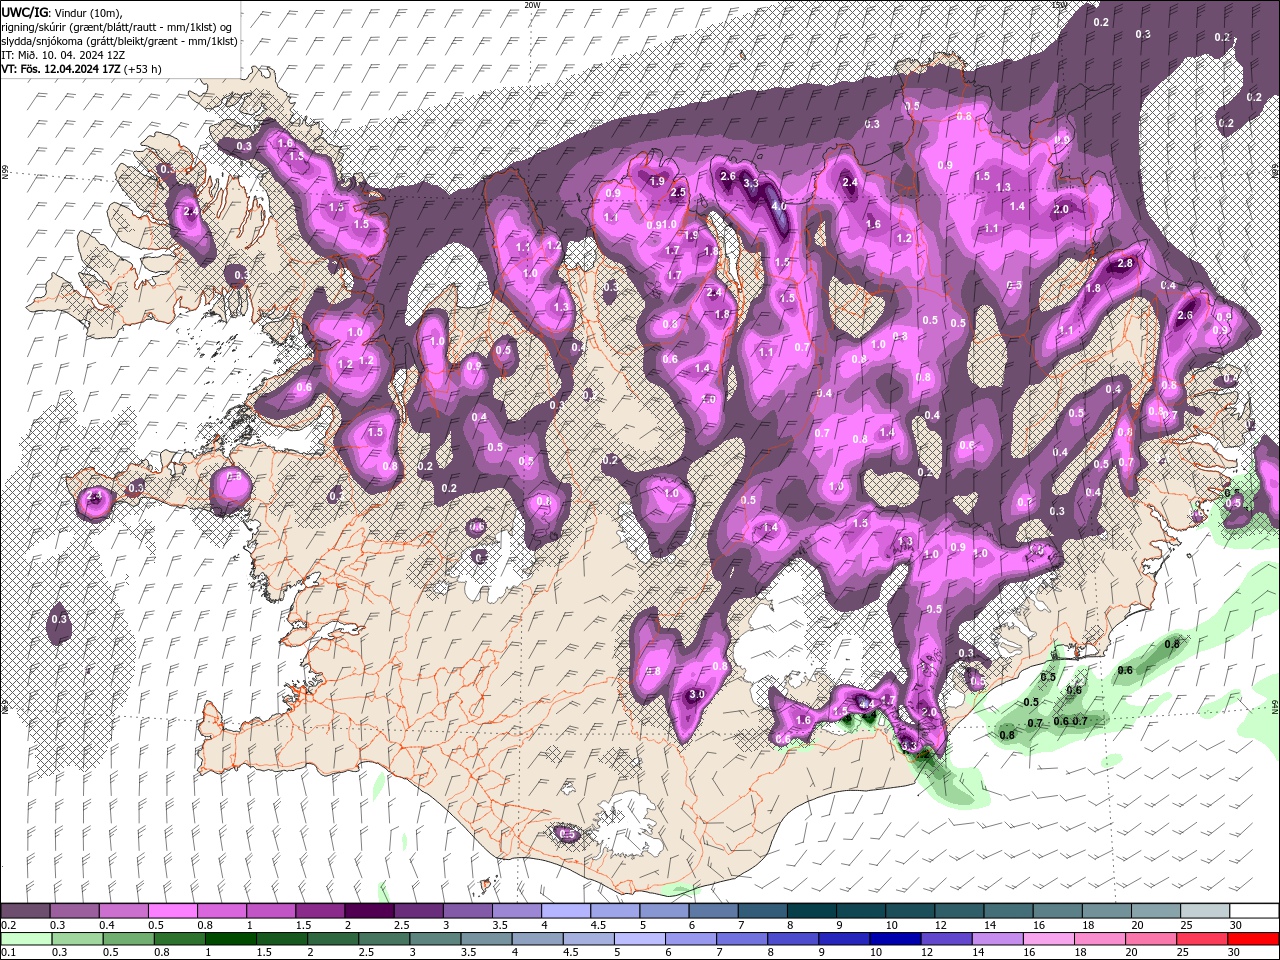Select the 0.8–1 snow legend swatch
The image size is (1280, 960).
221,911
